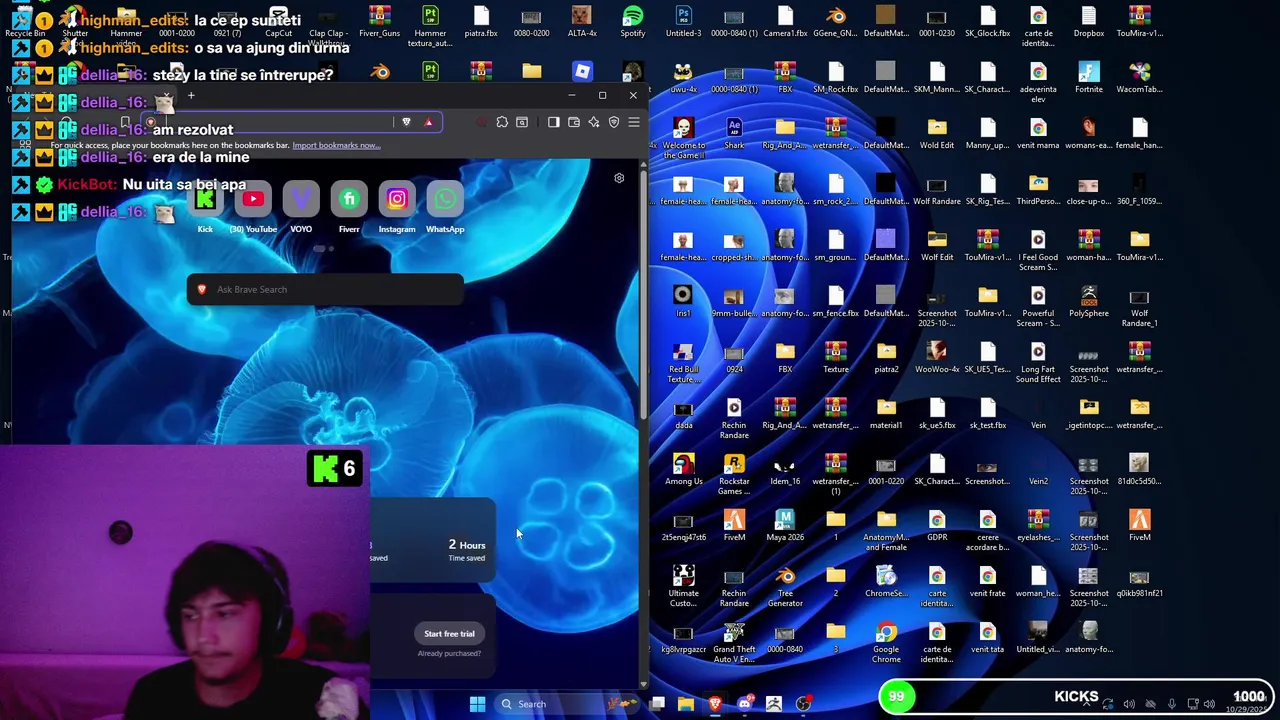Open Brave Rewards triangle icon
Viewport: 1280px width, 720px height.
point(428,122)
